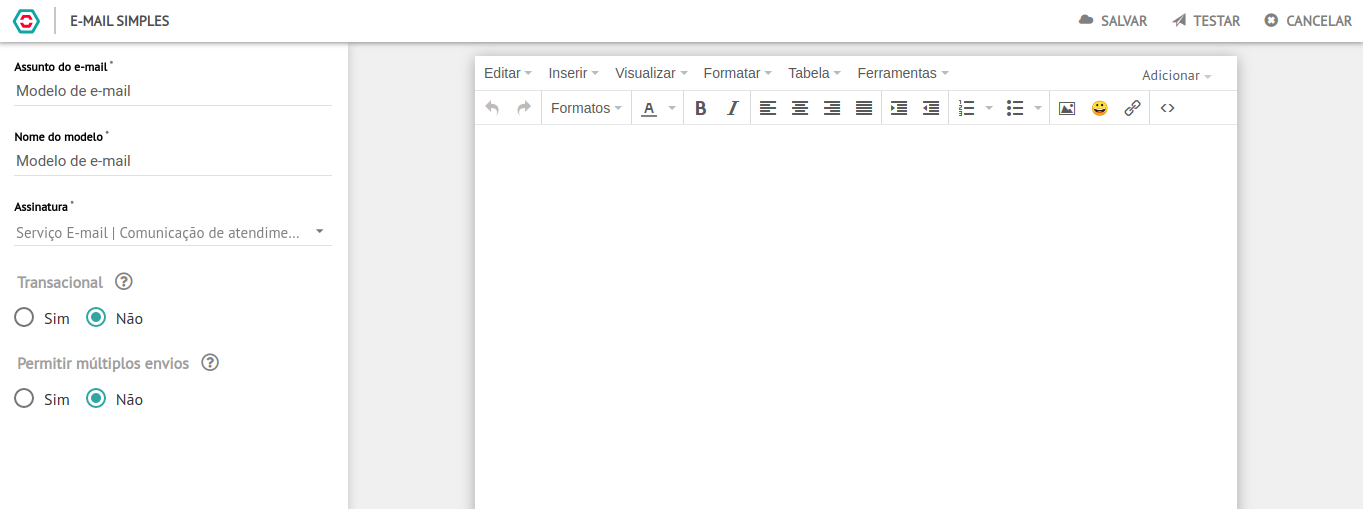1363x509 pixels.
Task: Select Não for Permitir múltiplos envios
Action: coord(96,399)
